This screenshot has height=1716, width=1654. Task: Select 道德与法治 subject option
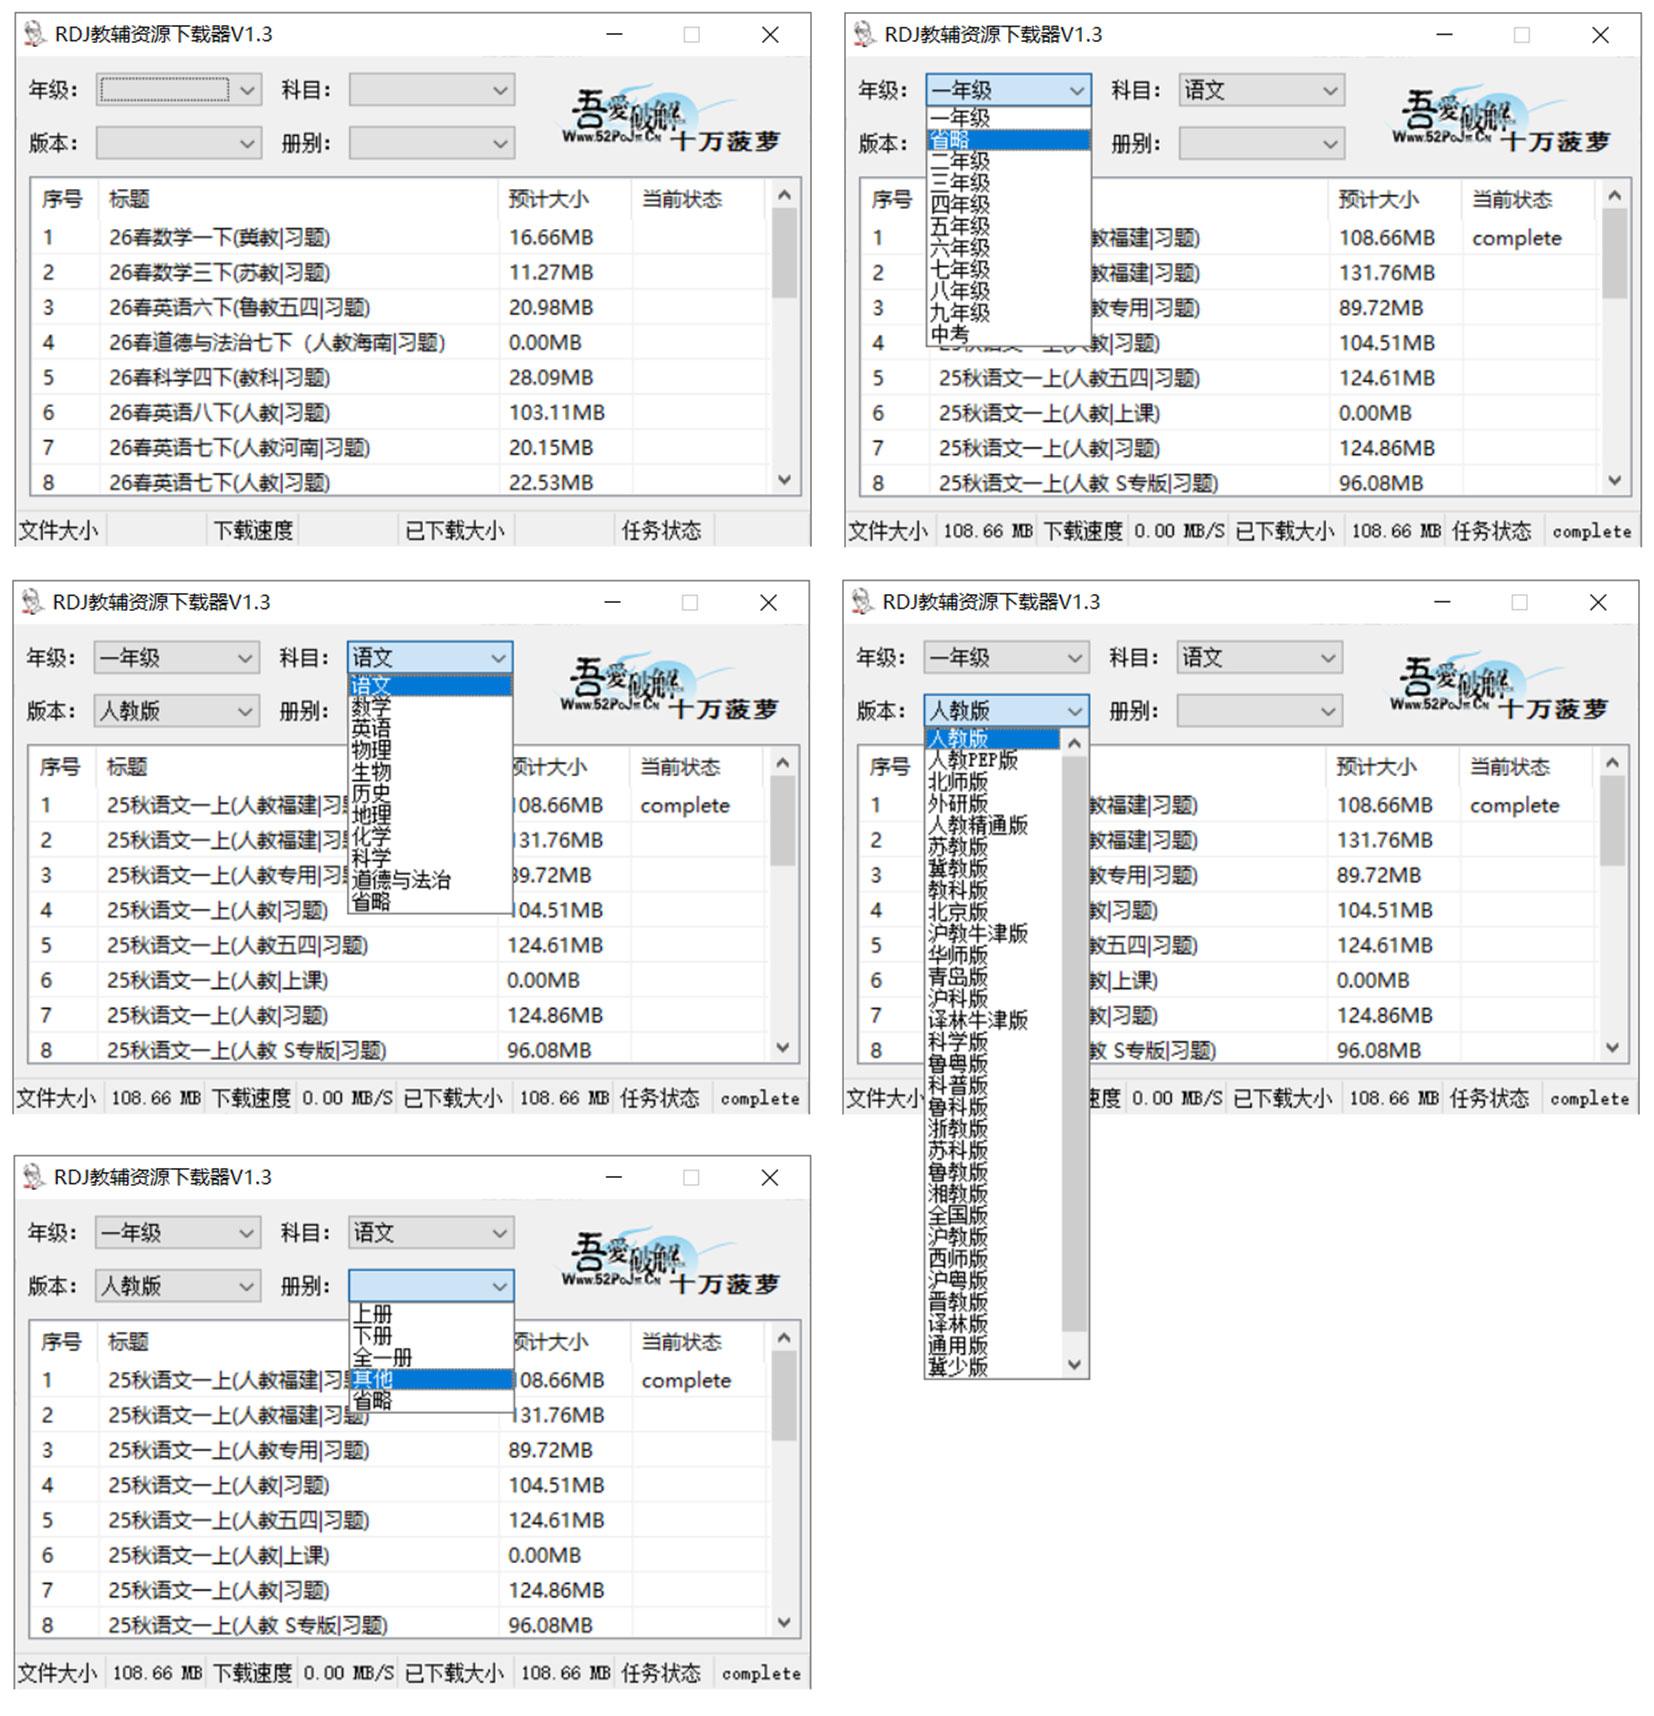(x=400, y=880)
